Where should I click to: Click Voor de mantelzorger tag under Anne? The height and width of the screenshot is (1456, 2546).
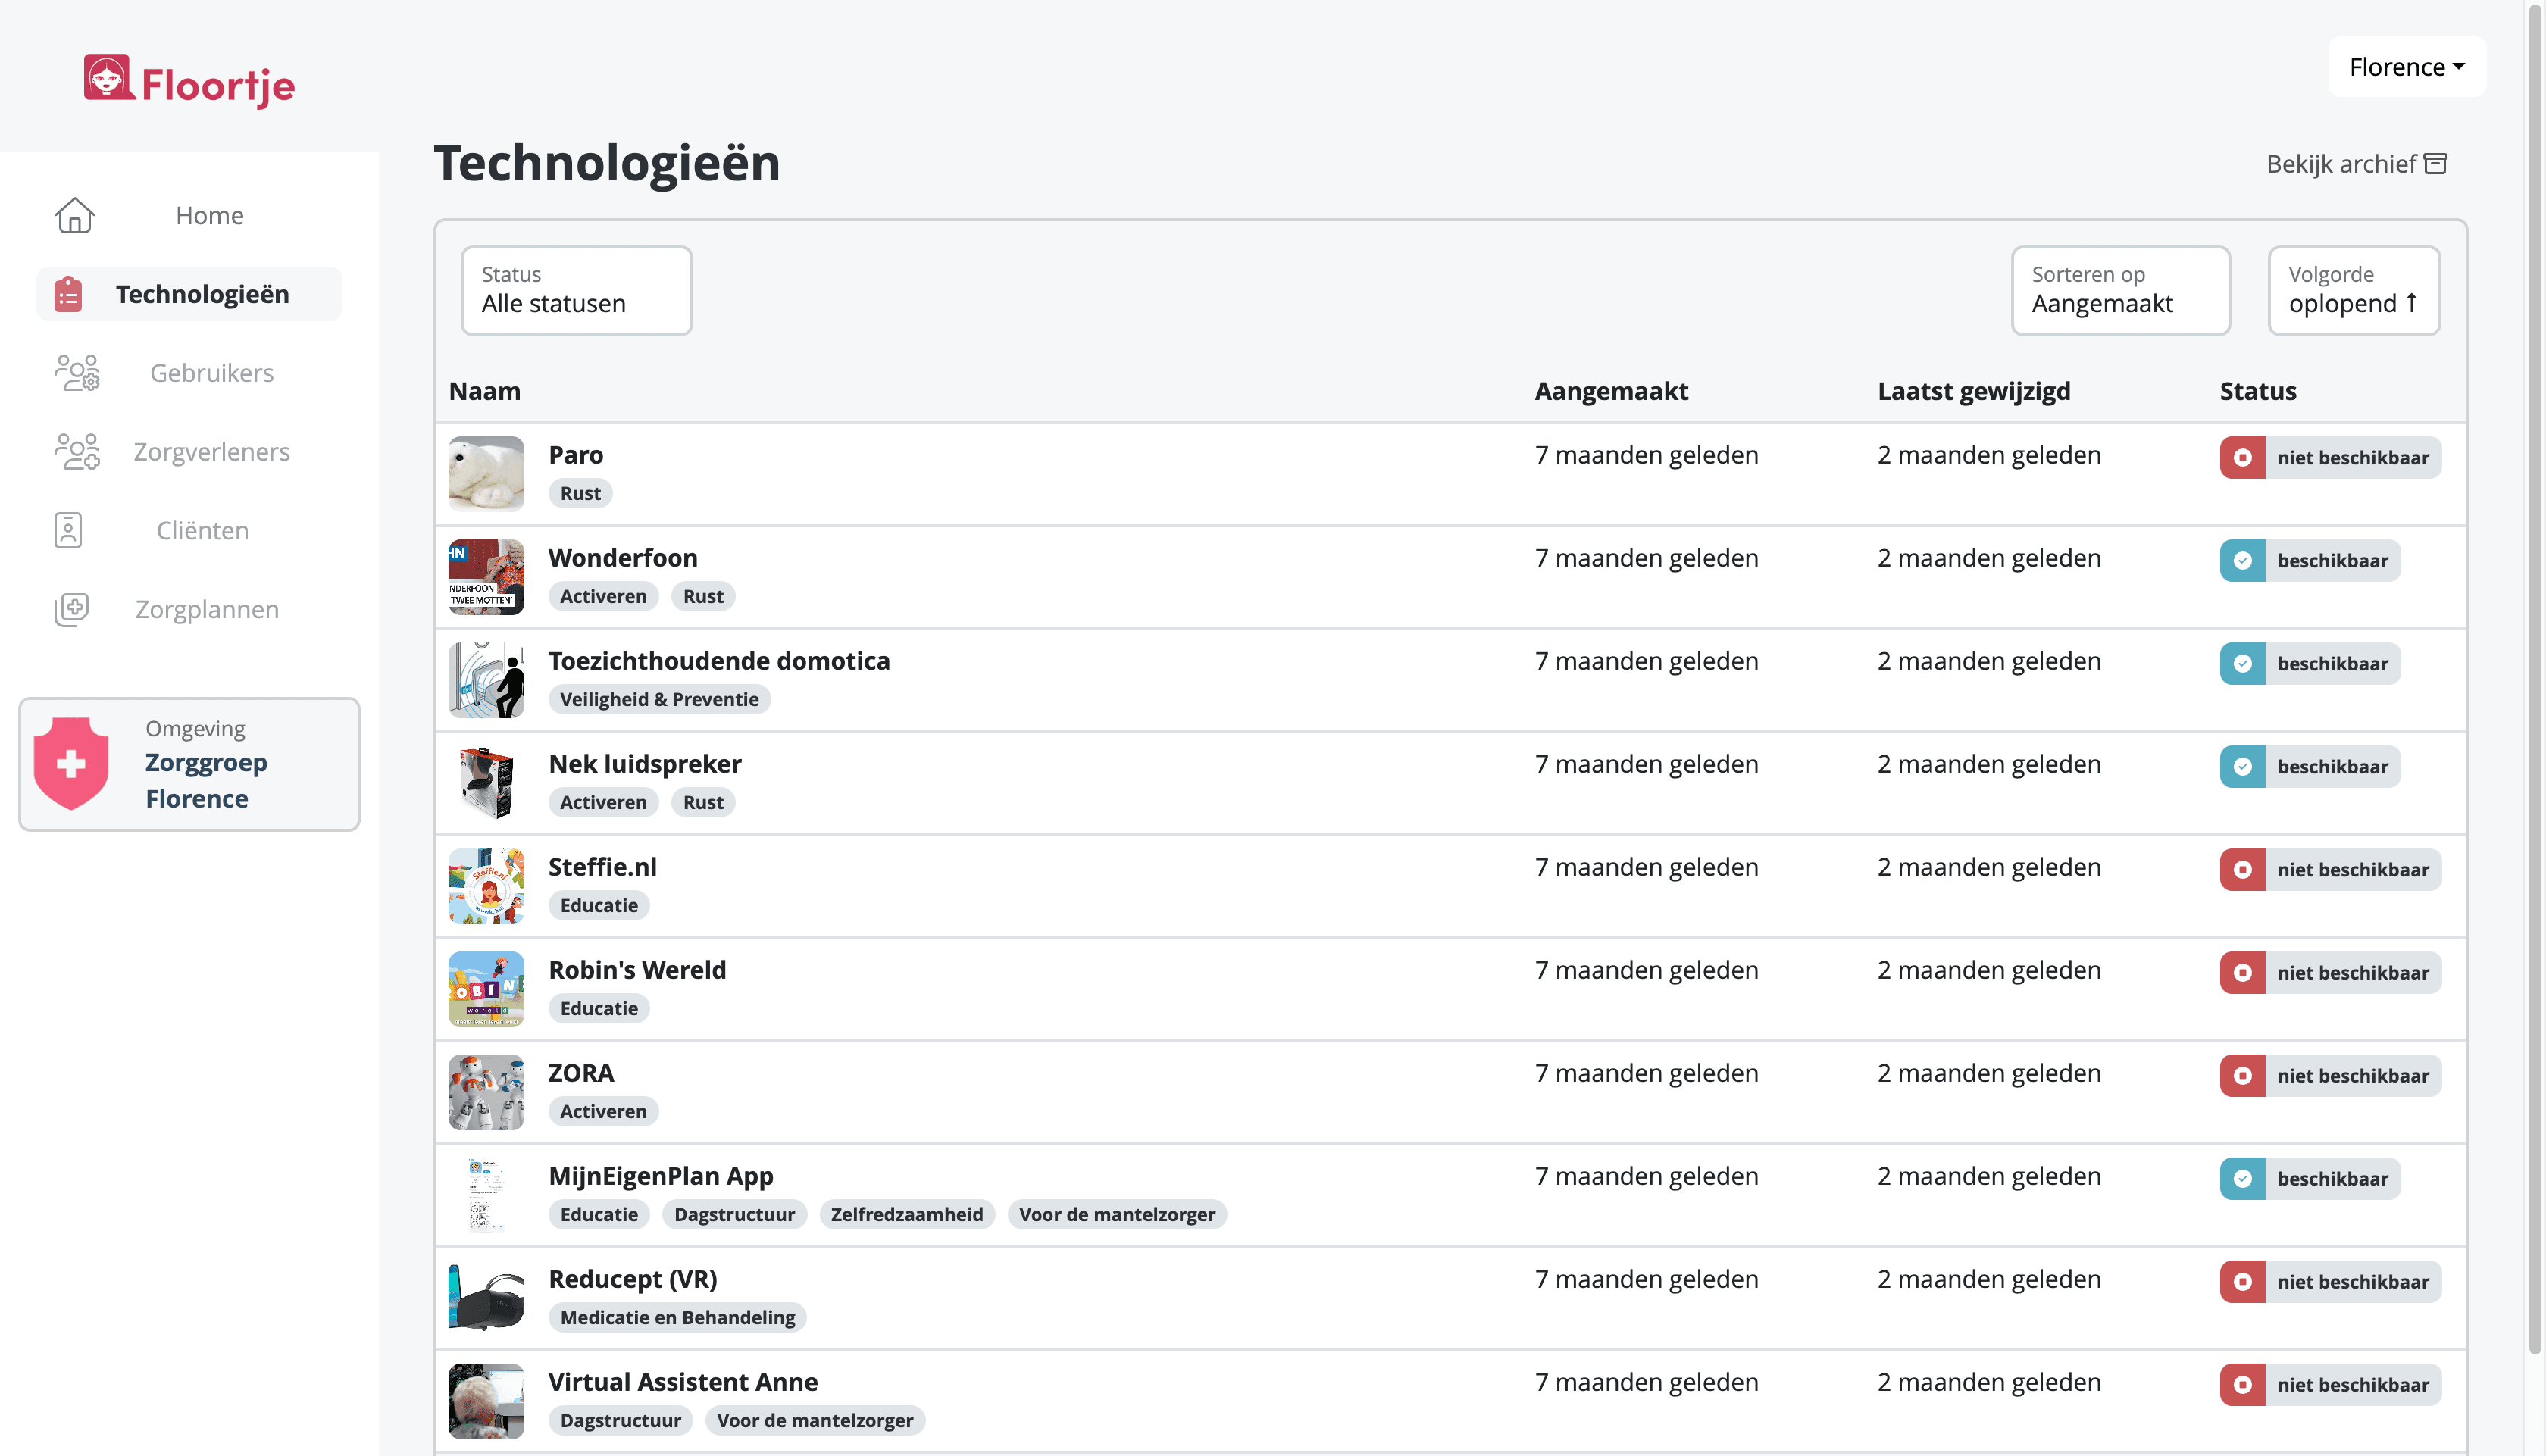(814, 1420)
